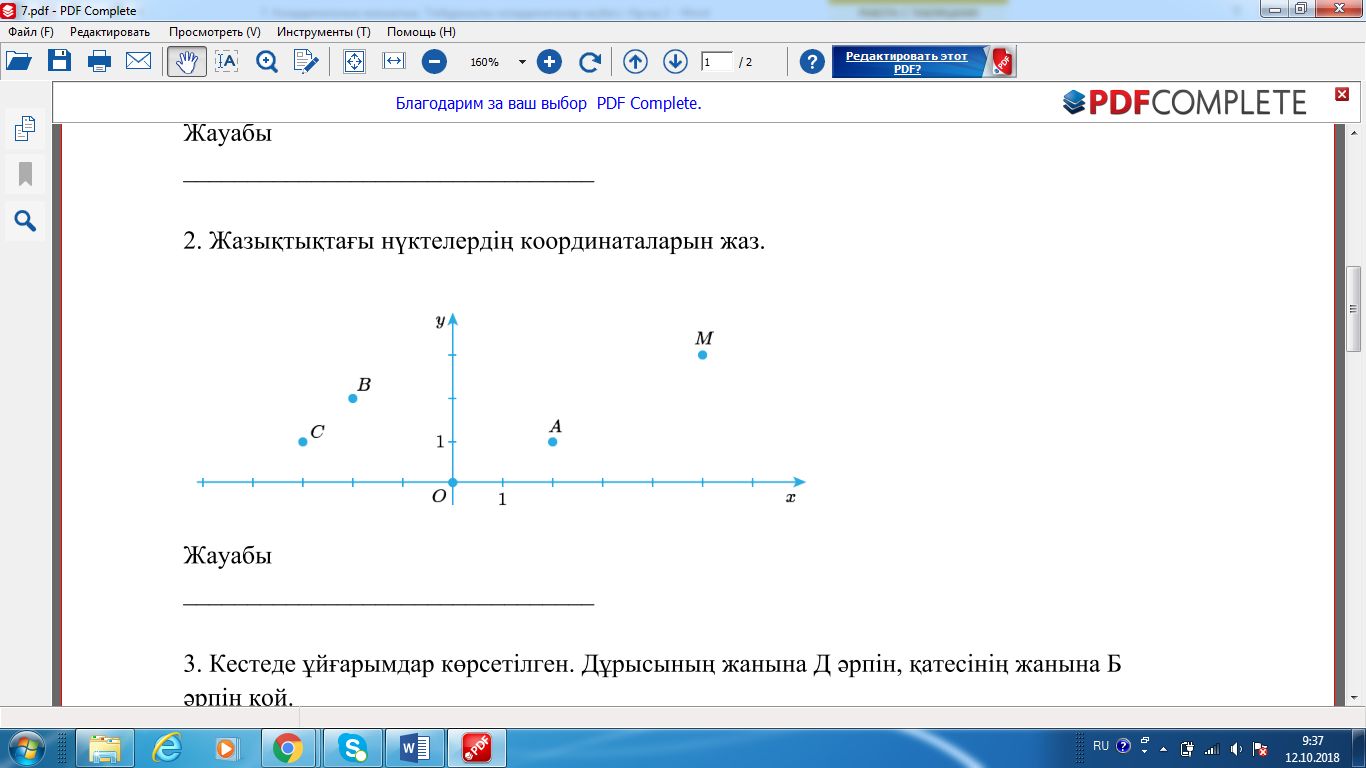Open Google Chrome from the taskbar
The image size is (1366, 768).
[x=288, y=747]
